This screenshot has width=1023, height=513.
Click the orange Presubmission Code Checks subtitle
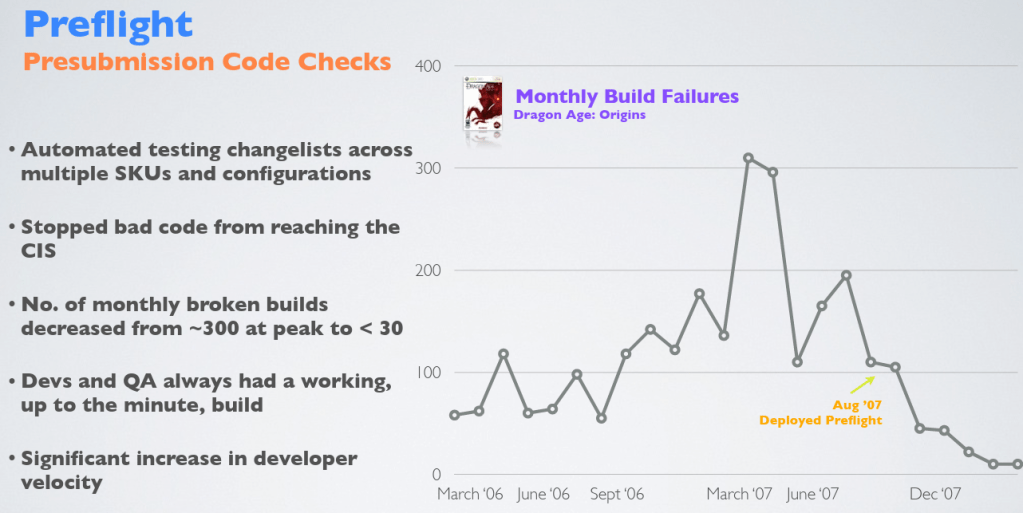(x=206, y=62)
